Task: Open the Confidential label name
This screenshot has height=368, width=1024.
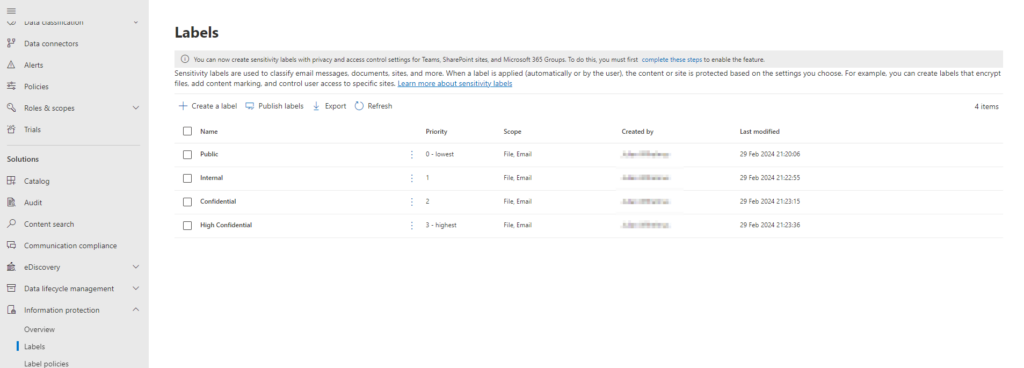Action: tap(218, 202)
